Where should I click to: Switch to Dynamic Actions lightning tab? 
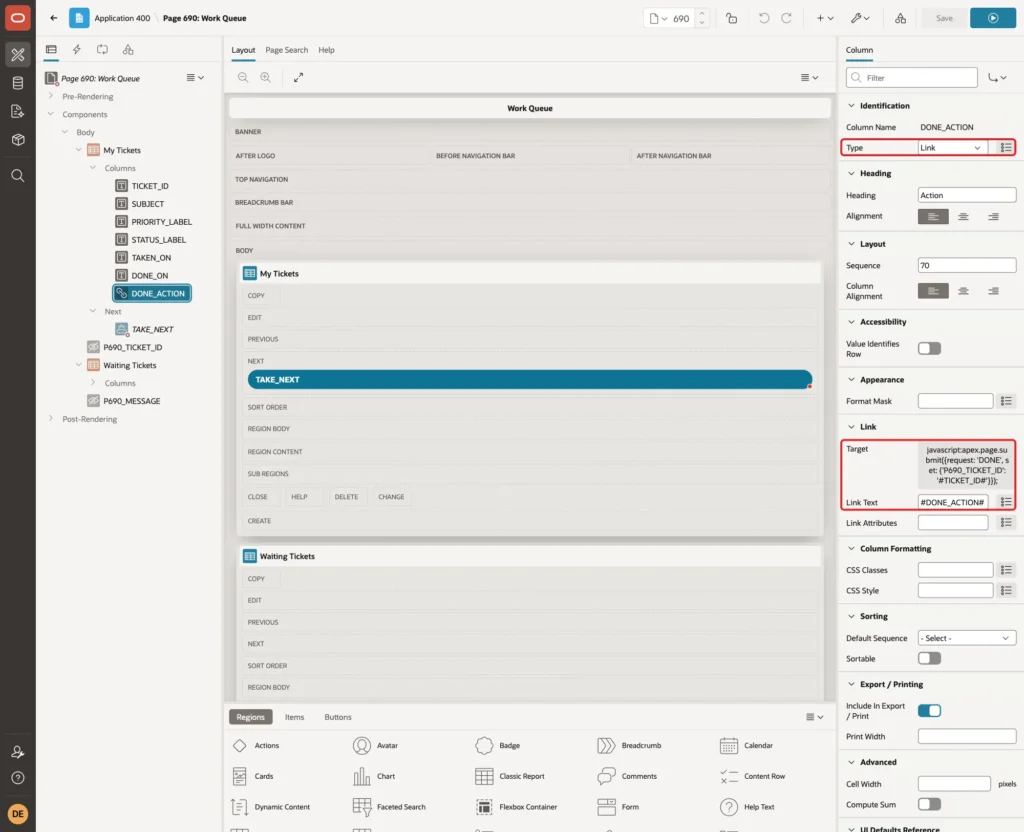76,50
